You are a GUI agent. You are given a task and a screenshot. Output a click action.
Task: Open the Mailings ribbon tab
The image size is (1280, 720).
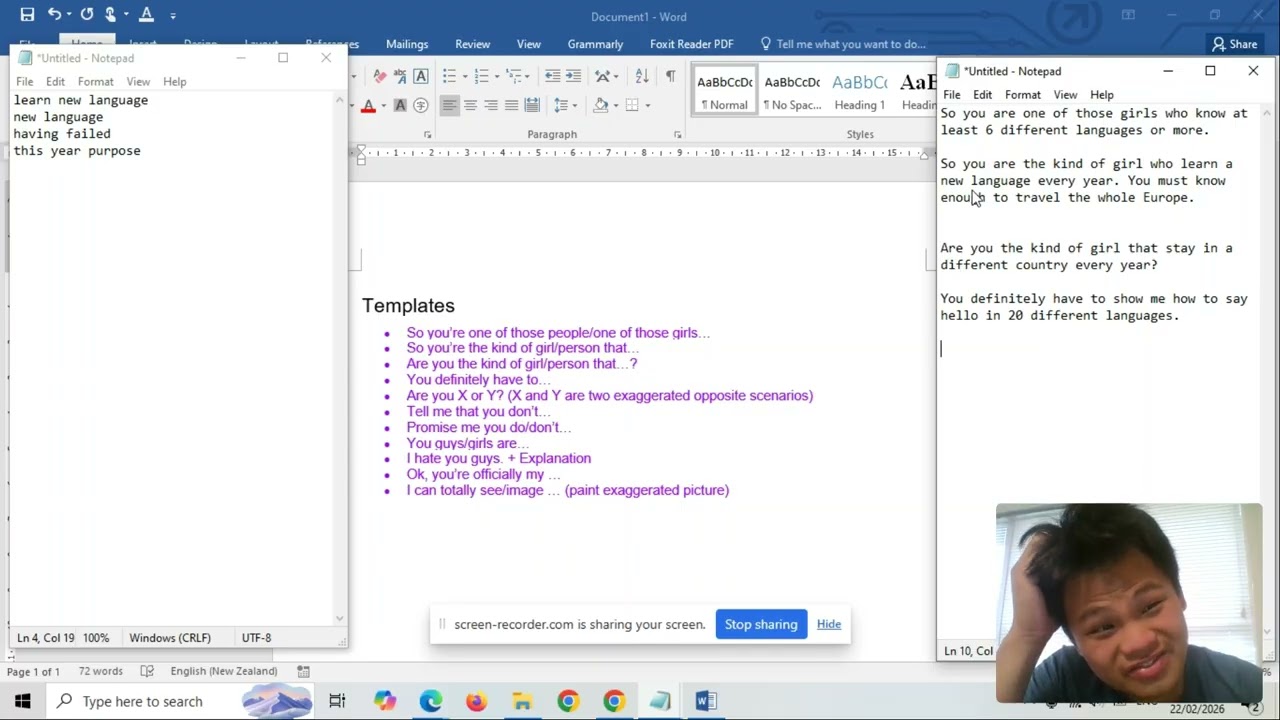pos(407,44)
